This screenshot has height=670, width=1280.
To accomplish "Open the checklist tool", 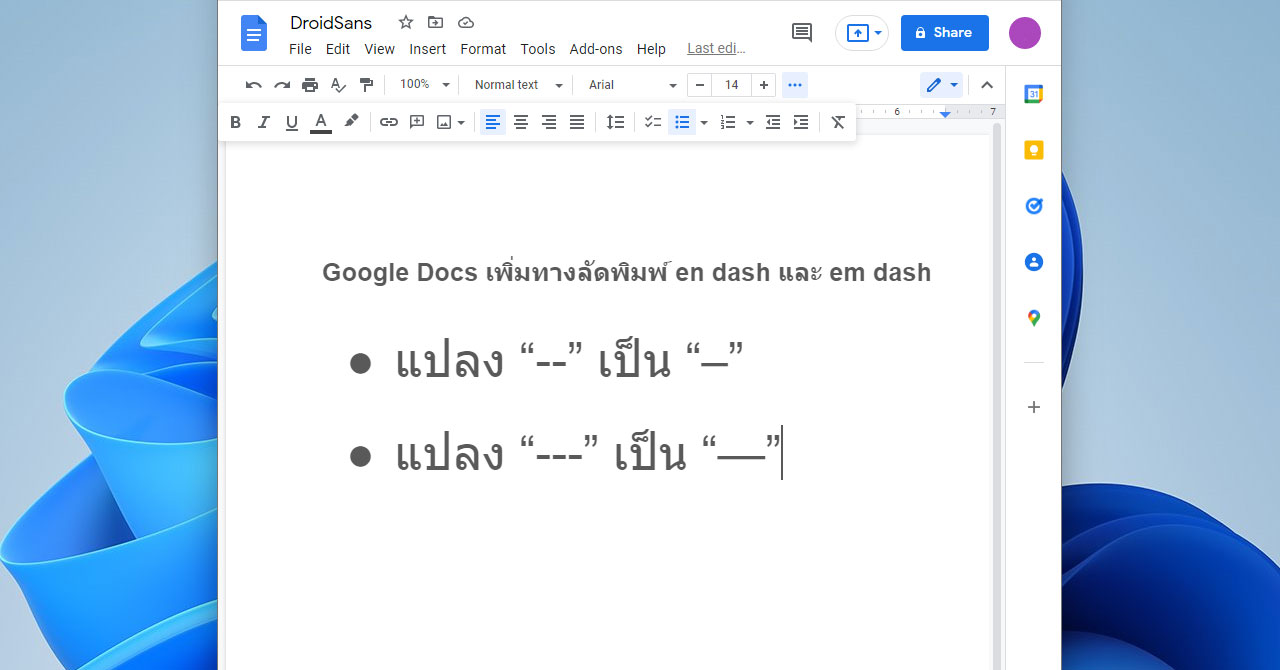I will [x=653, y=122].
